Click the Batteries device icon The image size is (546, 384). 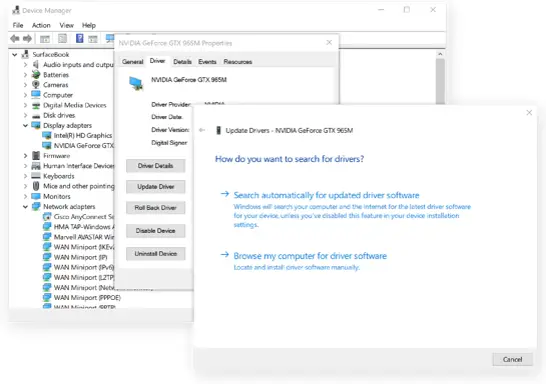coord(36,75)
